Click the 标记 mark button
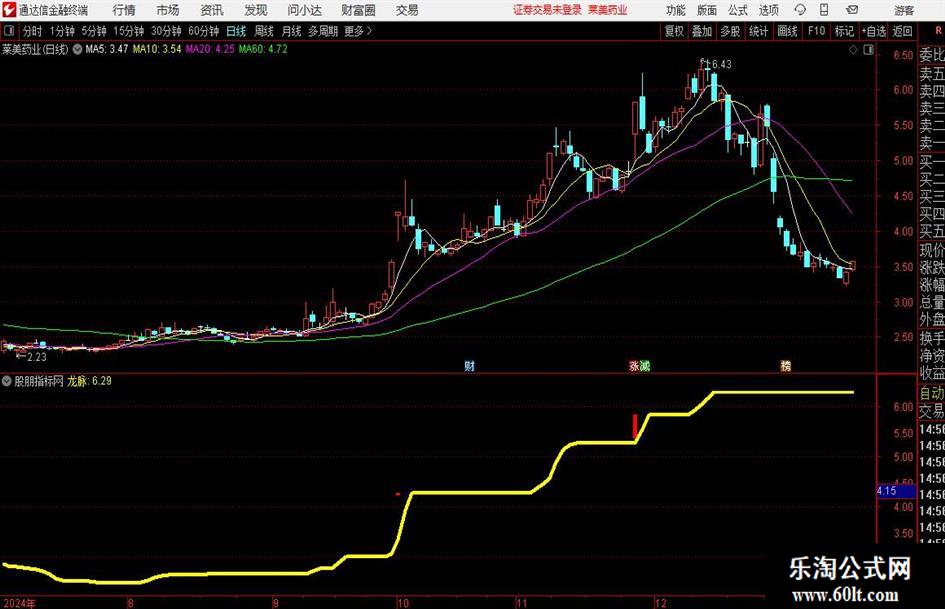945x609 pixels. coord(844,31)
